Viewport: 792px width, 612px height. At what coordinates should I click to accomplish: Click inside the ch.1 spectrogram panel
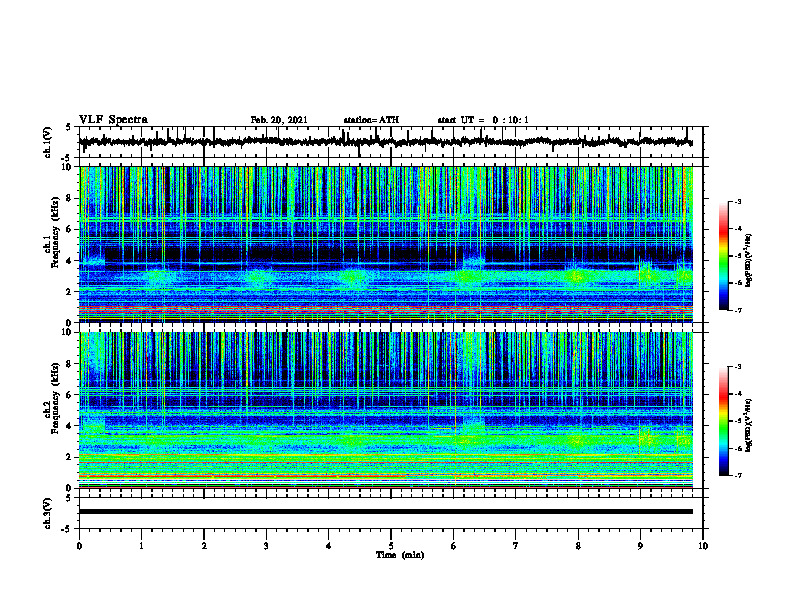click(385, 244)
